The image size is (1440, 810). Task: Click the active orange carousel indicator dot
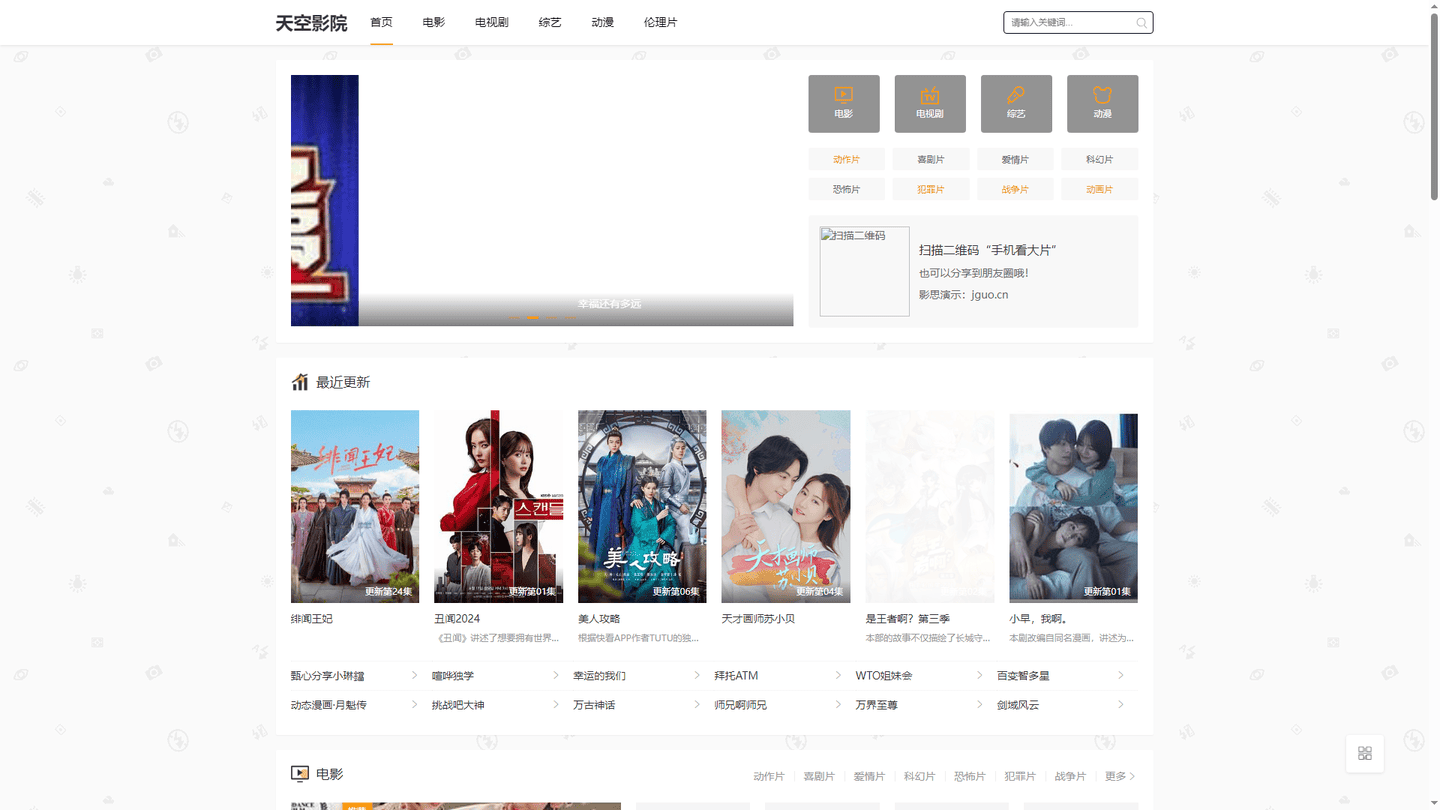(533, 317)
